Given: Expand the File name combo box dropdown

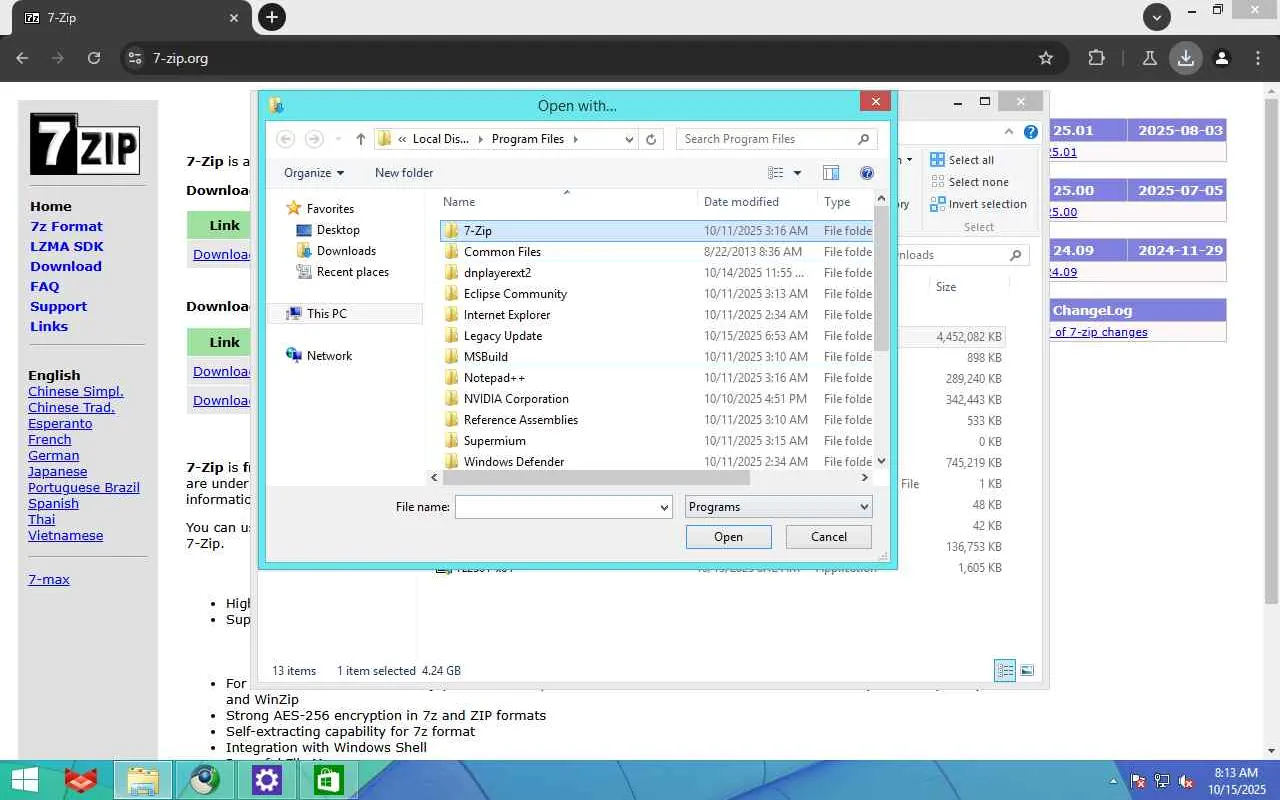Looking at the screenshot, I should pos(664,507).
